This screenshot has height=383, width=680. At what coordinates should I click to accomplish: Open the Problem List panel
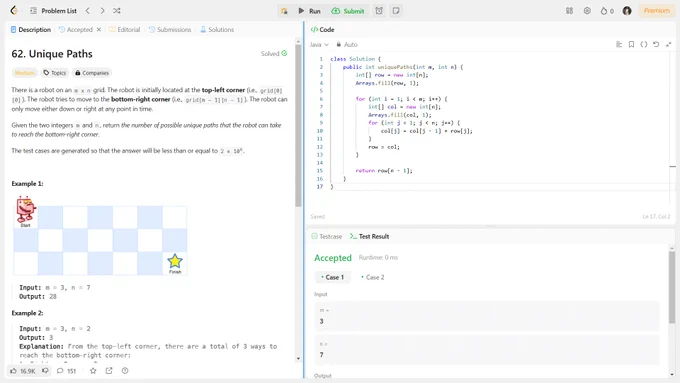53,11
